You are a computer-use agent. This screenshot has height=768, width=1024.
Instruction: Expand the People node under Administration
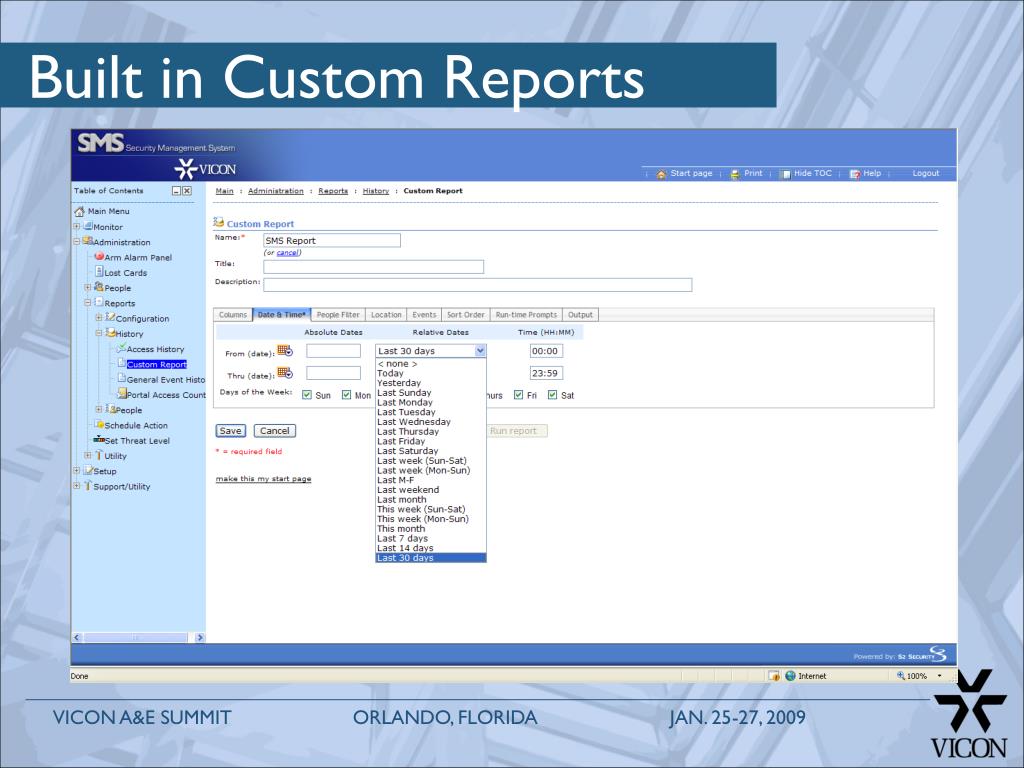click(x=88, y=287)
